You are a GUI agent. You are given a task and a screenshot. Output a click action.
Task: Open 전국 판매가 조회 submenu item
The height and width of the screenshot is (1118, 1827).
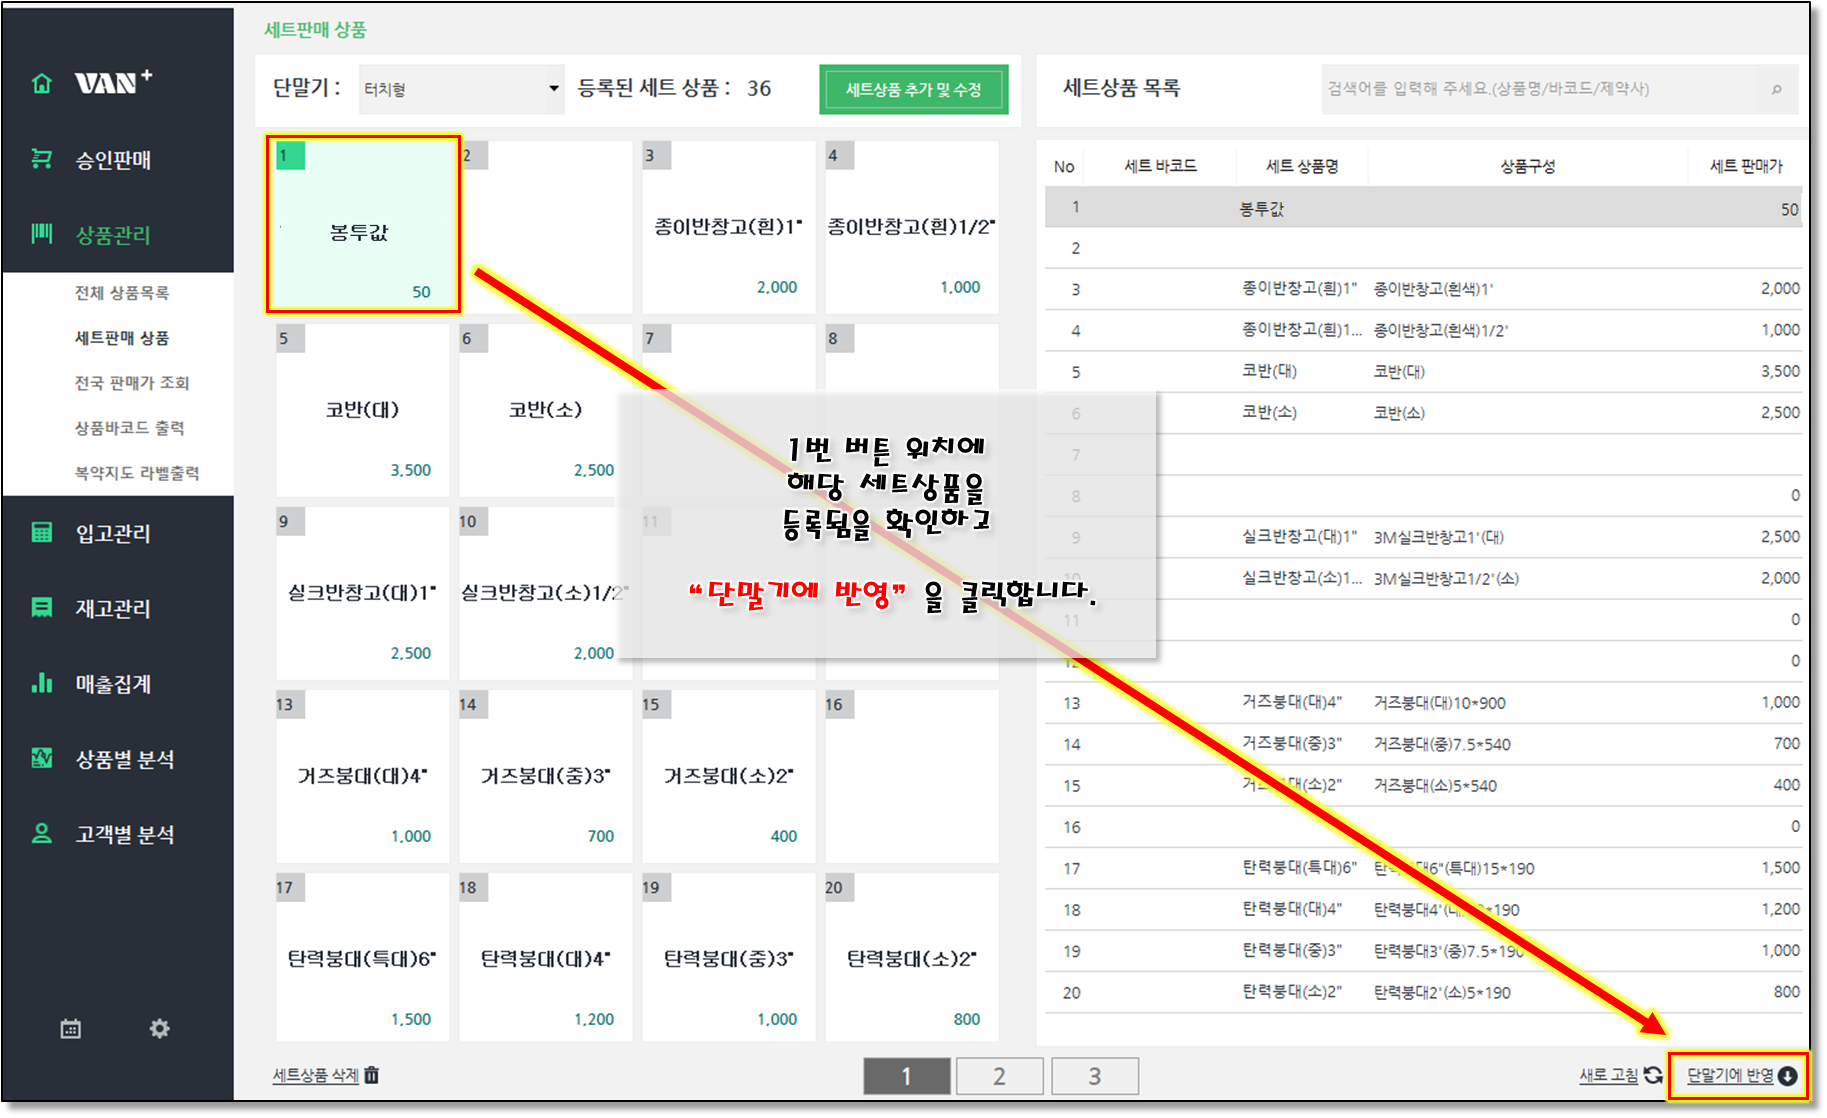pos(132,383)
